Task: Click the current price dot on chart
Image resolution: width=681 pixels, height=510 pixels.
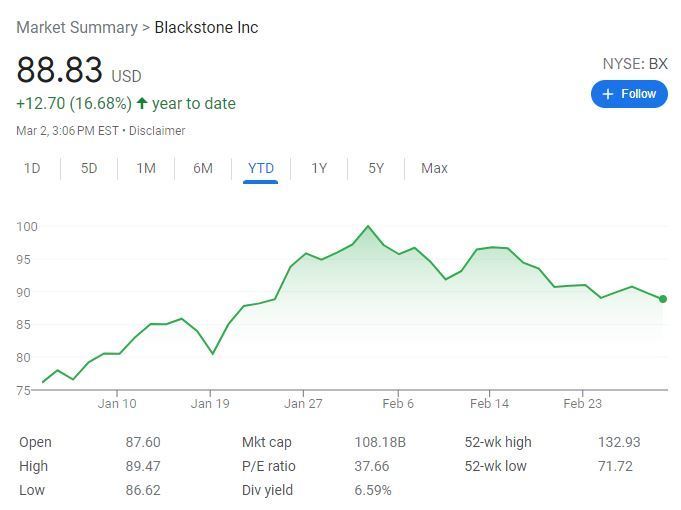Action: point(663,299)
